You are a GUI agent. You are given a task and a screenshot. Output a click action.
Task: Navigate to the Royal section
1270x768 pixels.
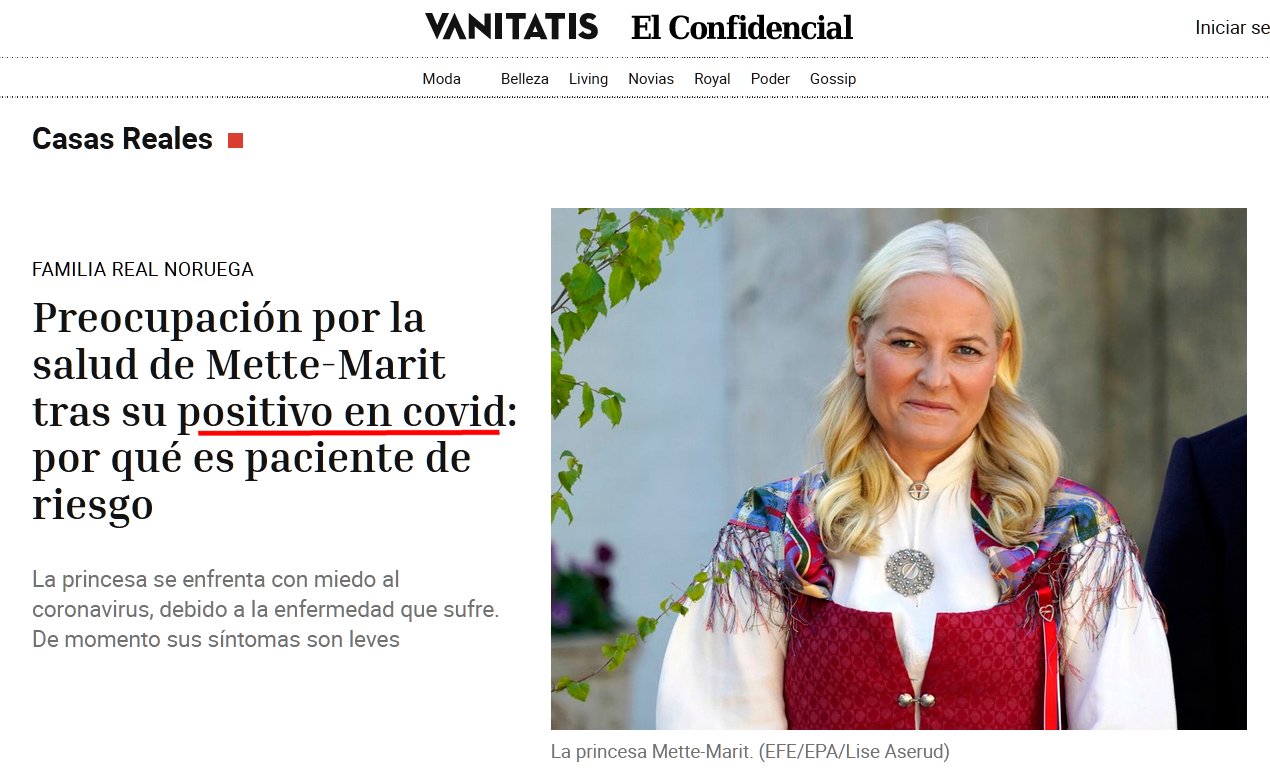(712, 79)
